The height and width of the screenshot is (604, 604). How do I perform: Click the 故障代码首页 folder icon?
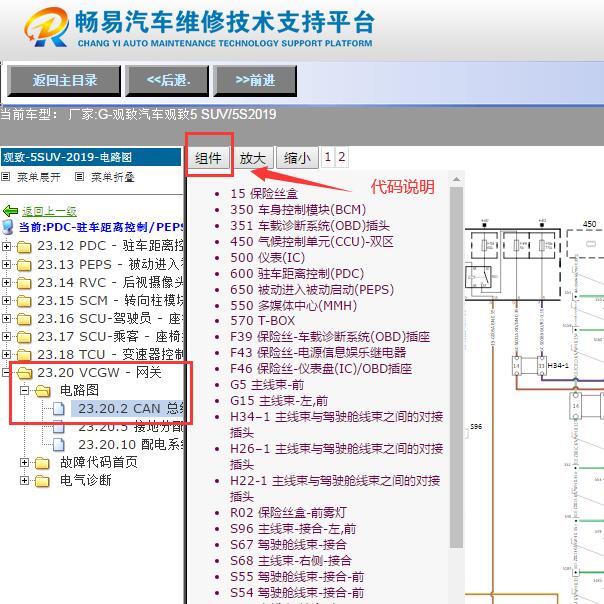(42, 463)
